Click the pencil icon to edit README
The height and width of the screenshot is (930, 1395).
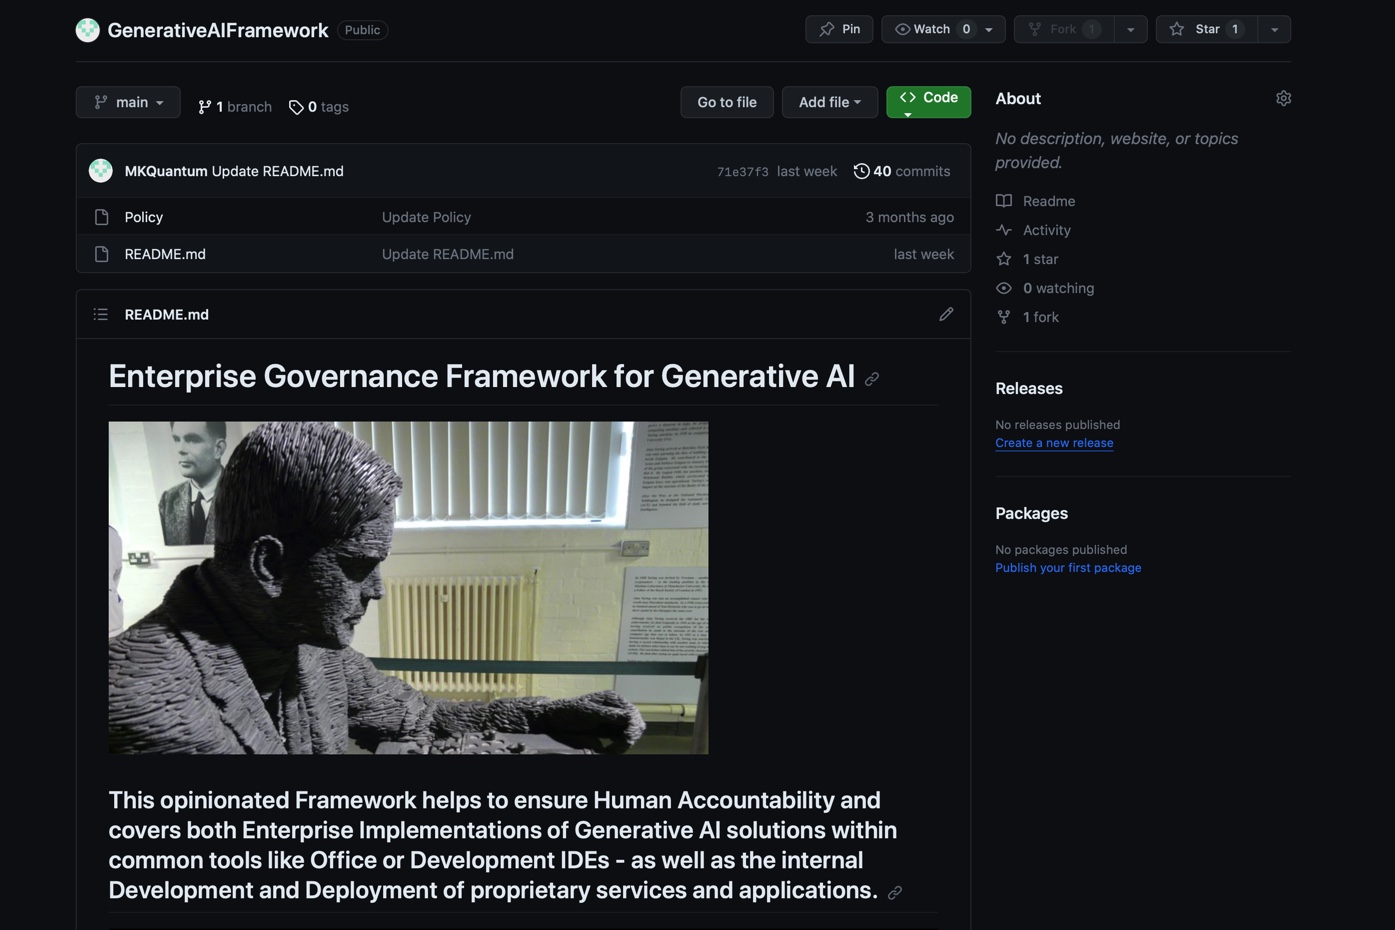[x=945, y=314]
